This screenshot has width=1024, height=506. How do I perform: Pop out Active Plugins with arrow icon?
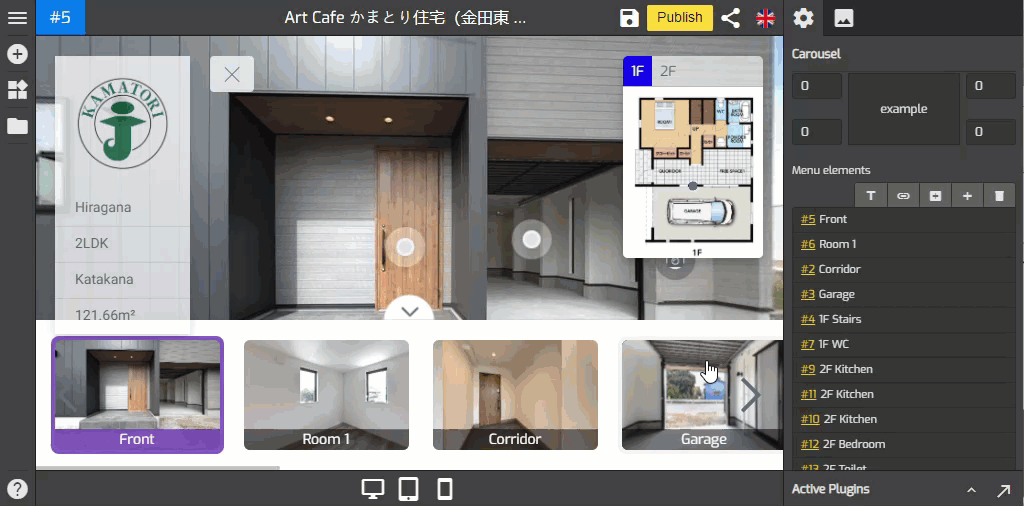pyautogui.click(x=1003, y=490)
